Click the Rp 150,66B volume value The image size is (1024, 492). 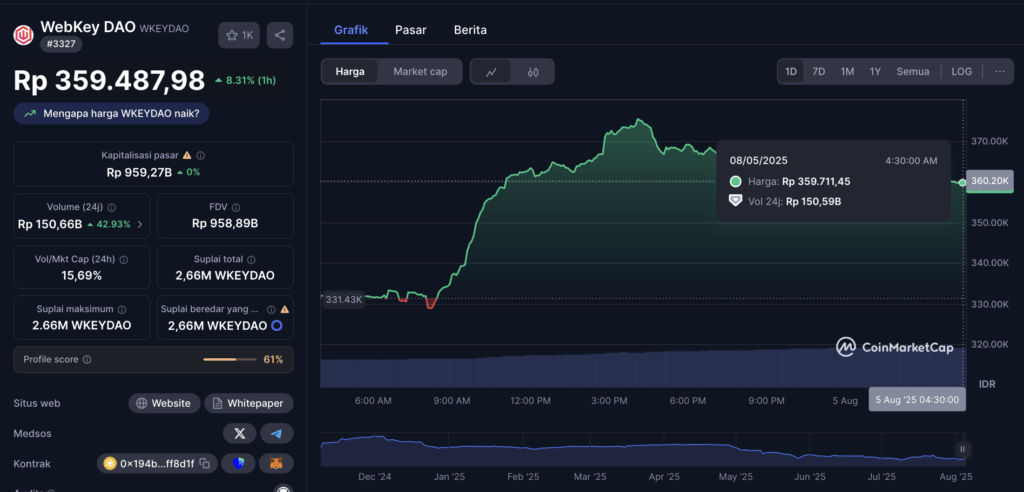50,224
